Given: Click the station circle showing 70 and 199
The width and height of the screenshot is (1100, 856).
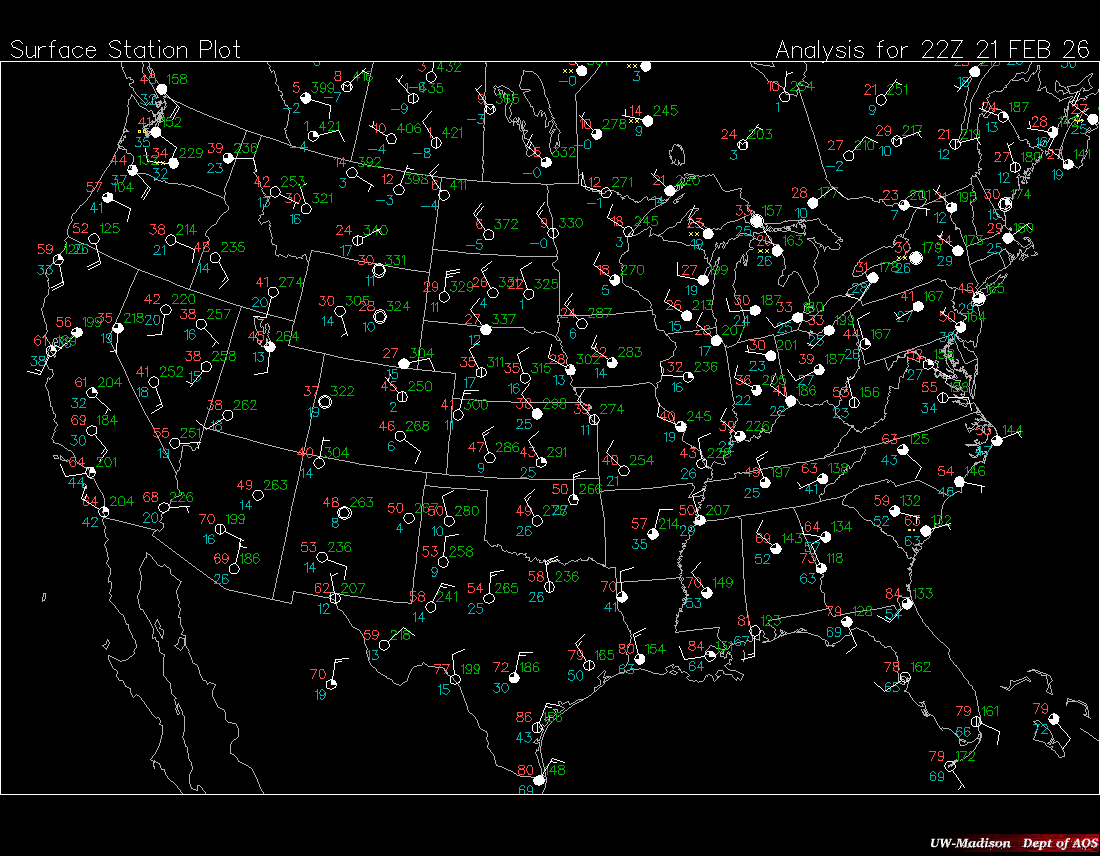Looking at the screenshot, I should [220, 528].
